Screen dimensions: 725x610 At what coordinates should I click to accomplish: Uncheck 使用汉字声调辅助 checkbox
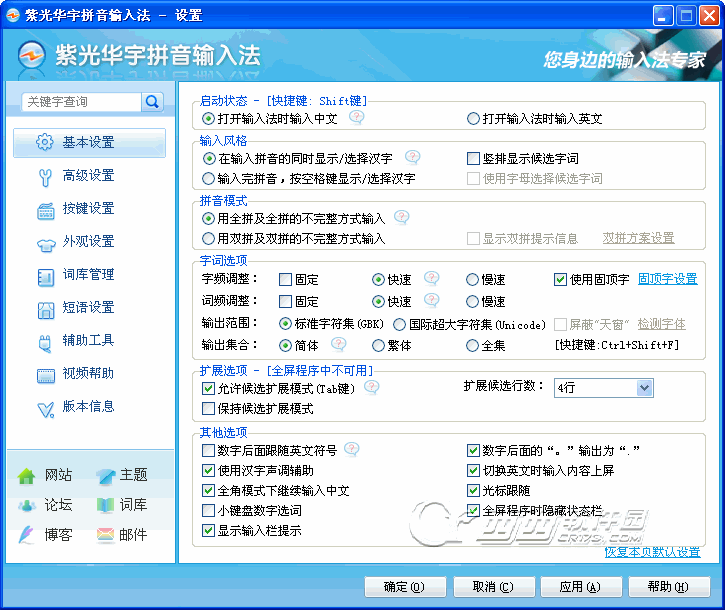pyautogui.click(x=208, y=470)
